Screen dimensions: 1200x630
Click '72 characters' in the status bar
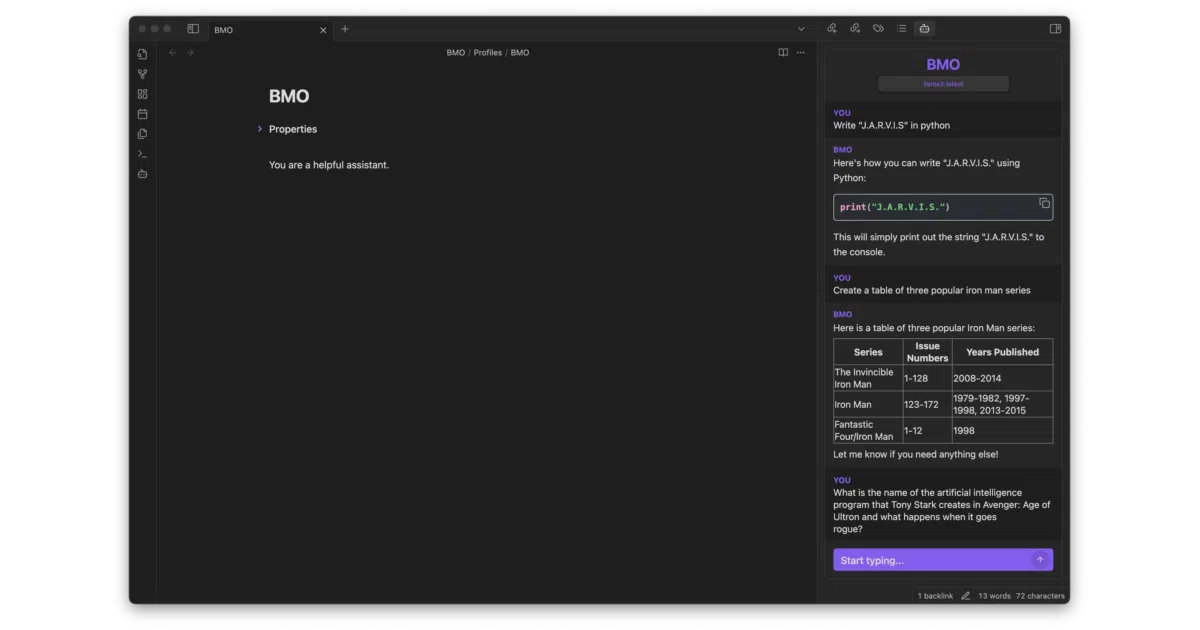1041,596
